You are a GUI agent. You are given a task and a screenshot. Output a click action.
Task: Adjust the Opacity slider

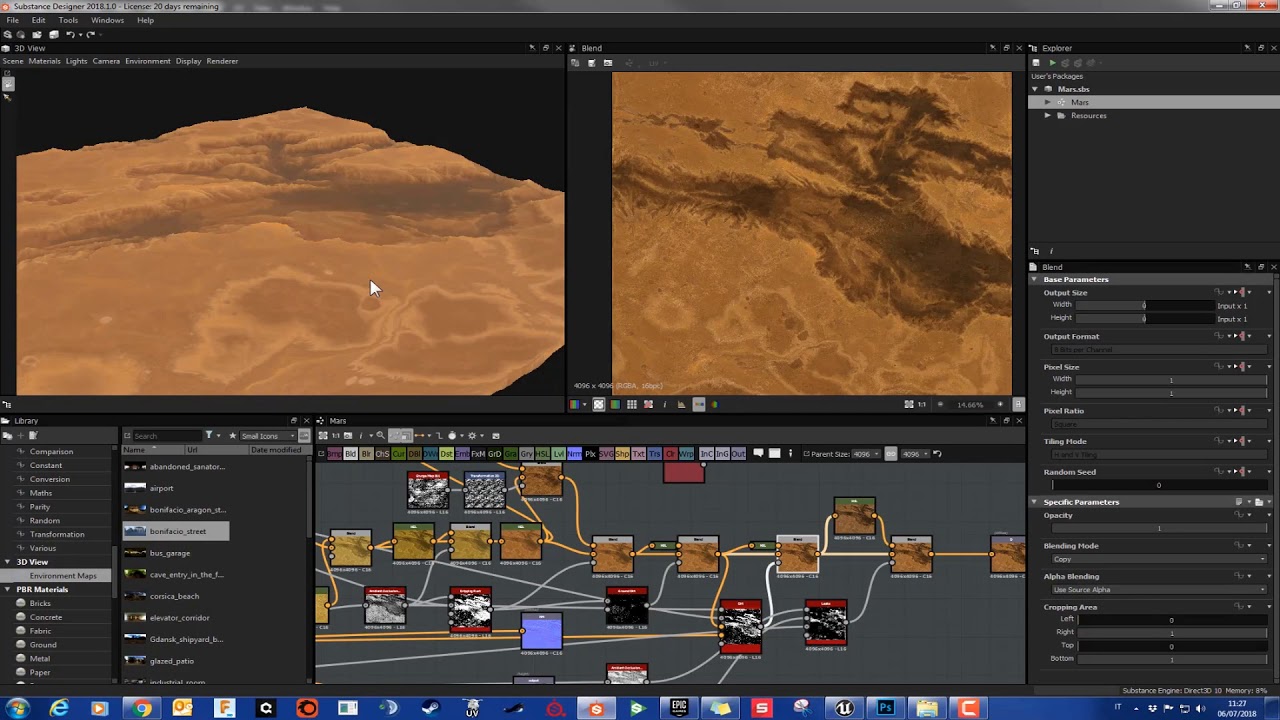[1159, 528]
